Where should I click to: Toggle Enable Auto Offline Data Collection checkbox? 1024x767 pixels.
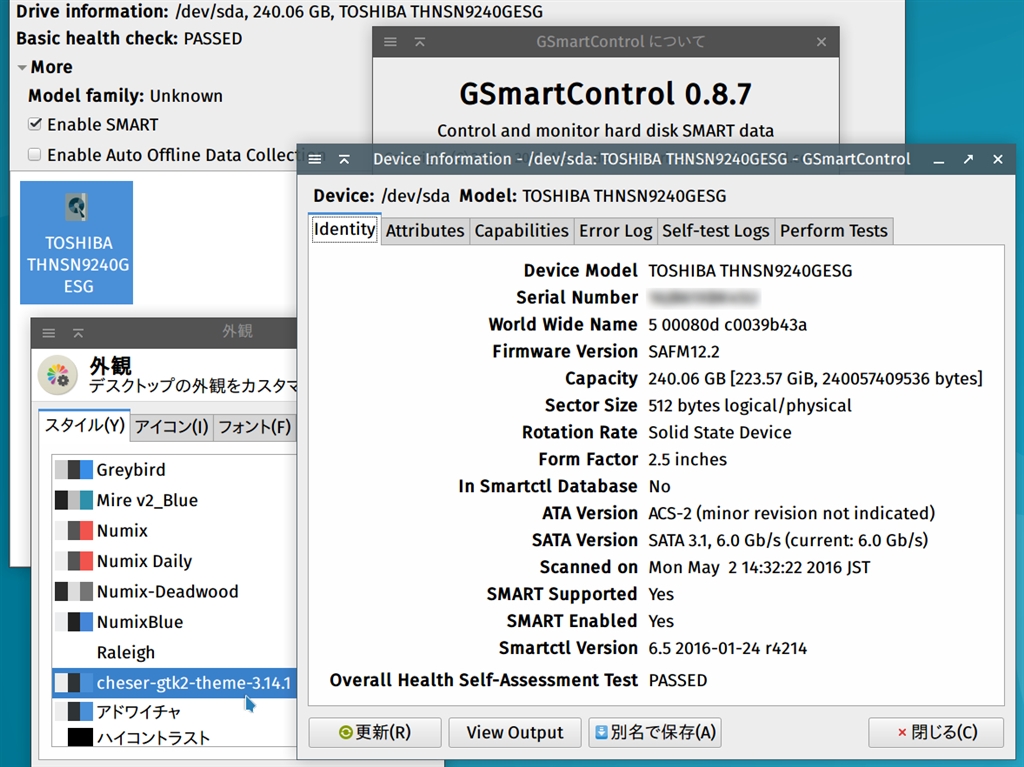(x=35, y=154)
